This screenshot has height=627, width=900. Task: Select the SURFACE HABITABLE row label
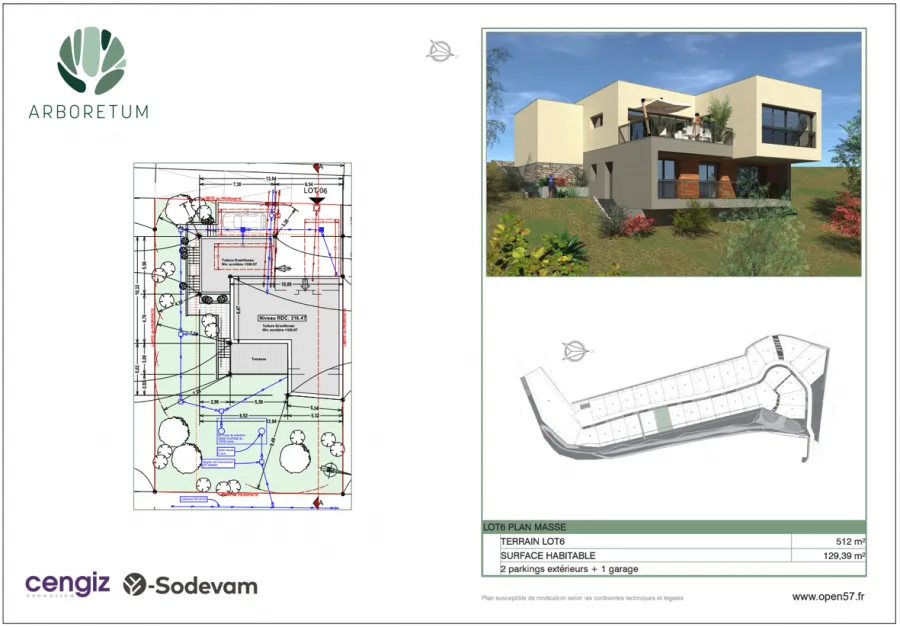(x=548, y=556)
